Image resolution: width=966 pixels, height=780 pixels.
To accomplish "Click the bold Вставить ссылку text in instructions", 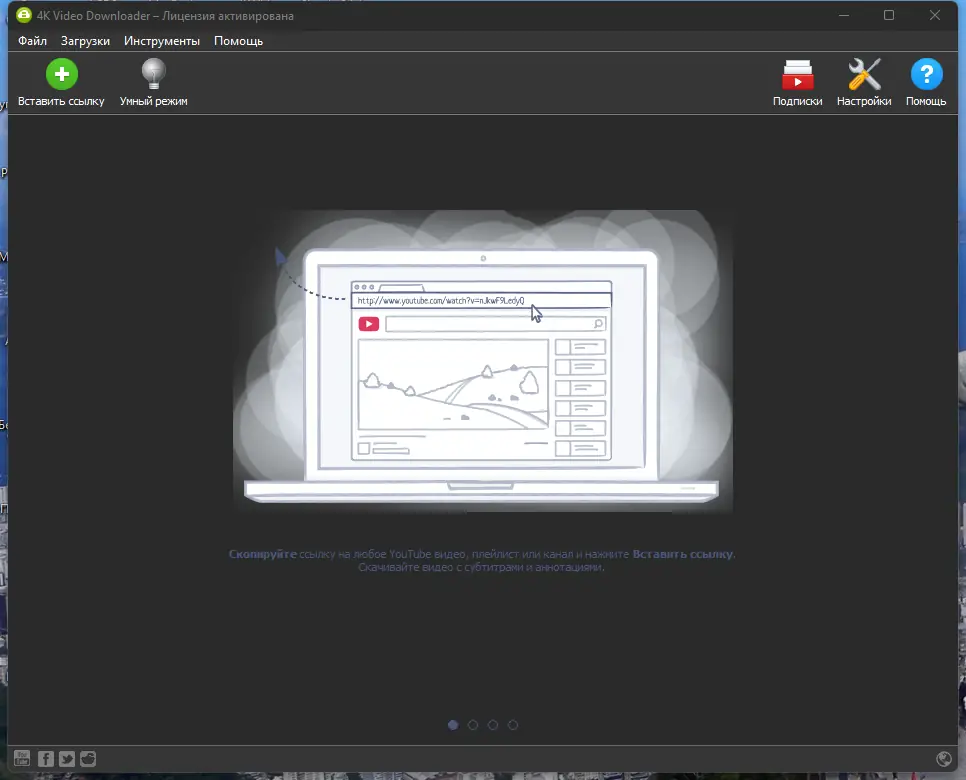I will coord(683,554).
